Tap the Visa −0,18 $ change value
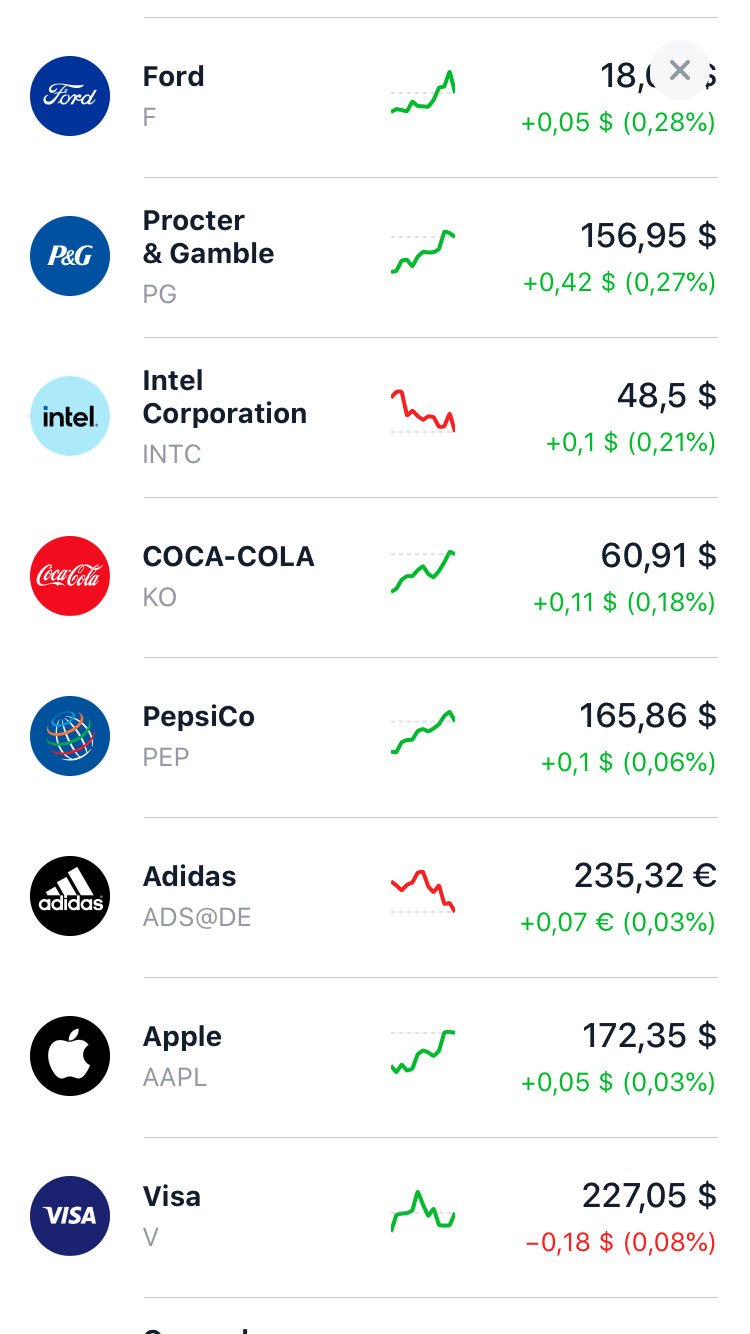The image size is (750, 1334). (570, 1243)
